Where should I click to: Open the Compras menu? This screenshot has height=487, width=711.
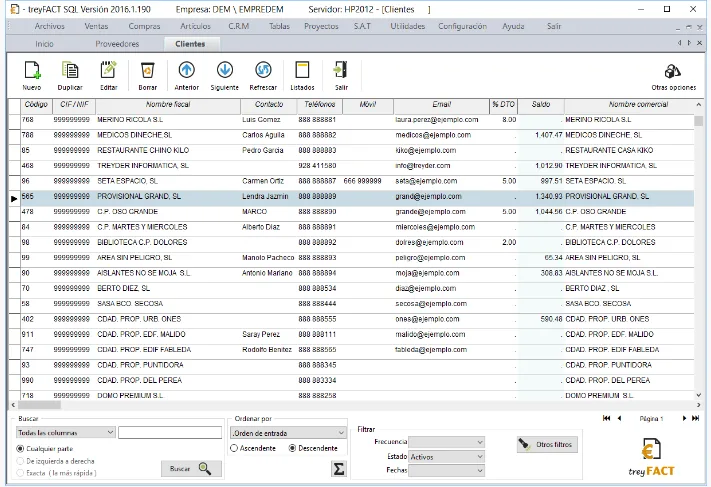pos(144,26)
